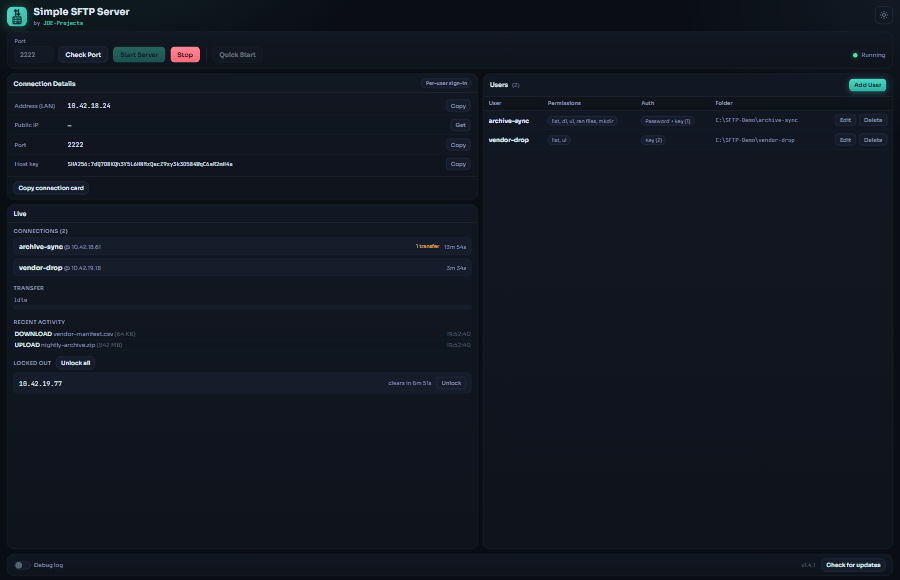Copy the SHA256 host key

click(458, 164)
